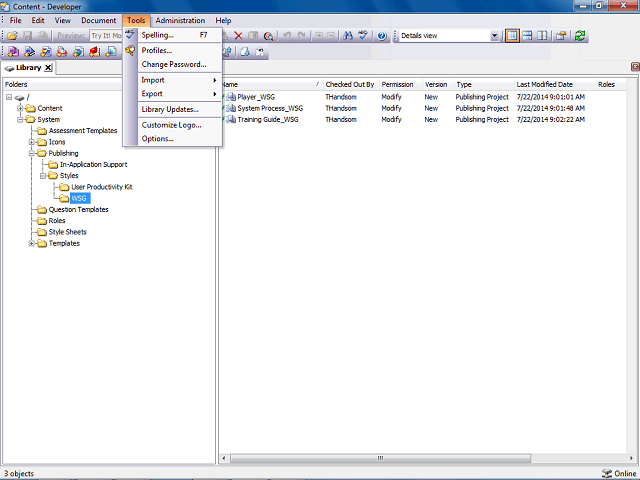Switch to vertical split layout
Image resolution: width=640 pixels, height=480 pixels.
(542, 36)
